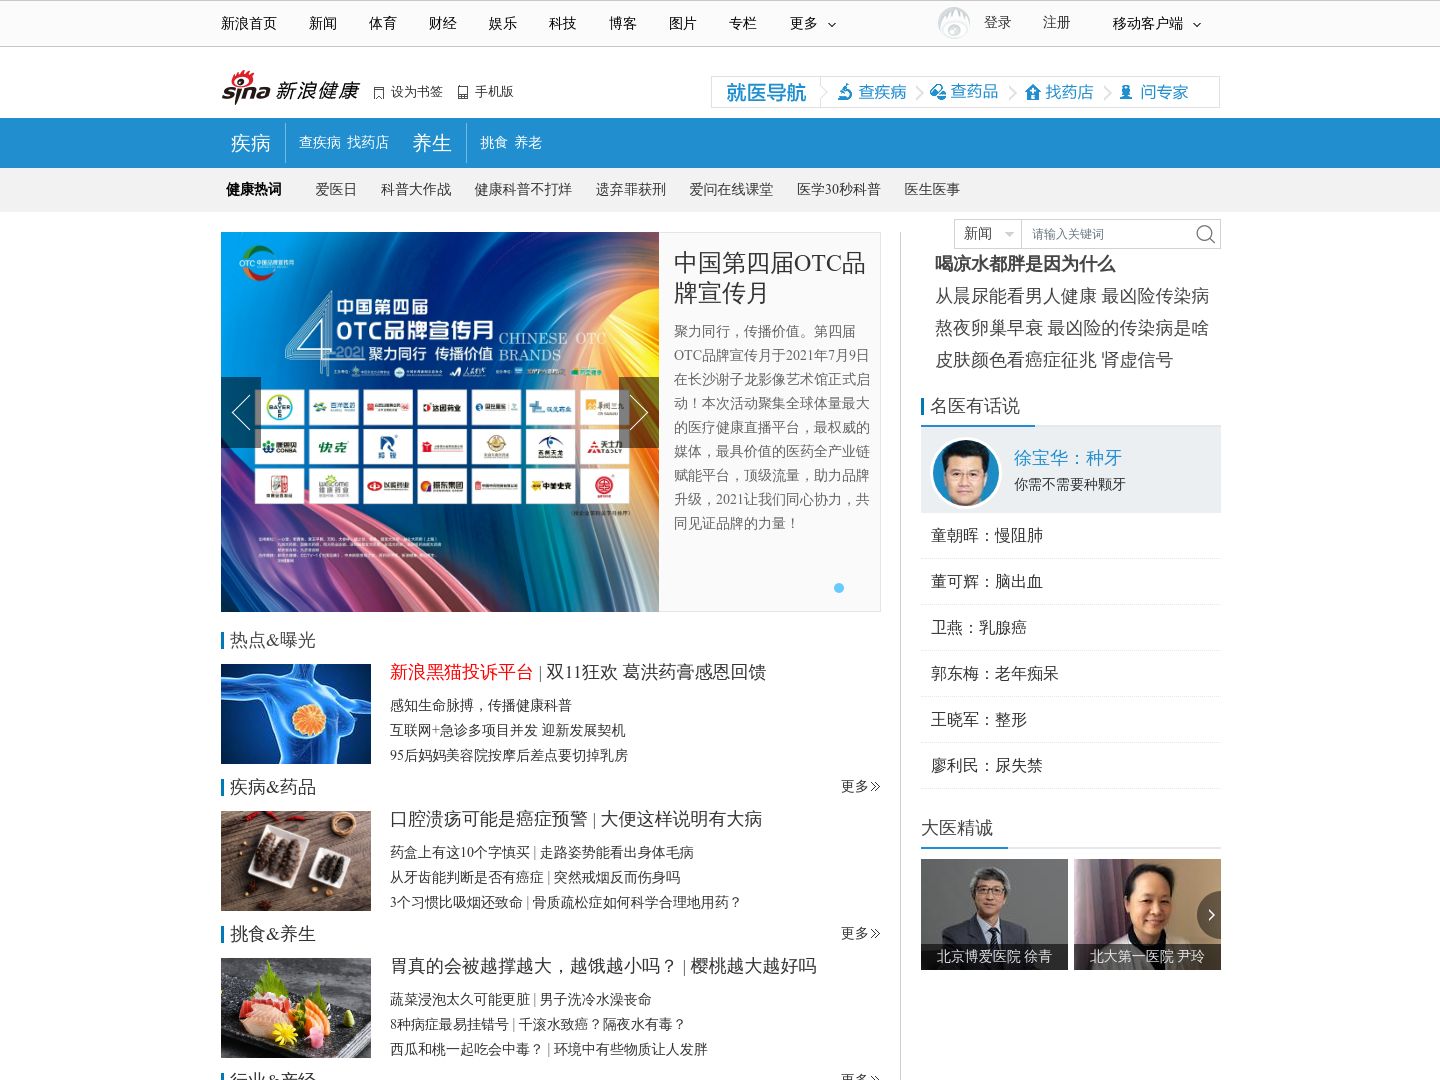Click the 找药店 link in blue bar
Viewport: 1440px width, 1080px height.
pos(368,143)
